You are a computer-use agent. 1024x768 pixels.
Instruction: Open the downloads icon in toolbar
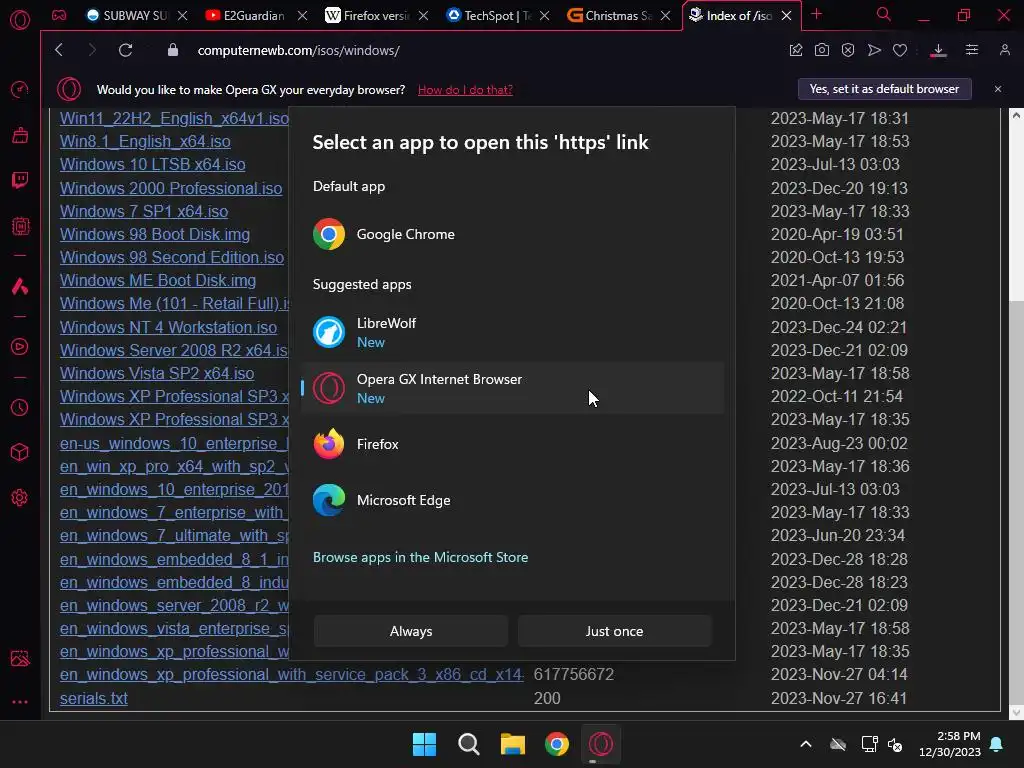pyautogui.click(x=938, y=50)
